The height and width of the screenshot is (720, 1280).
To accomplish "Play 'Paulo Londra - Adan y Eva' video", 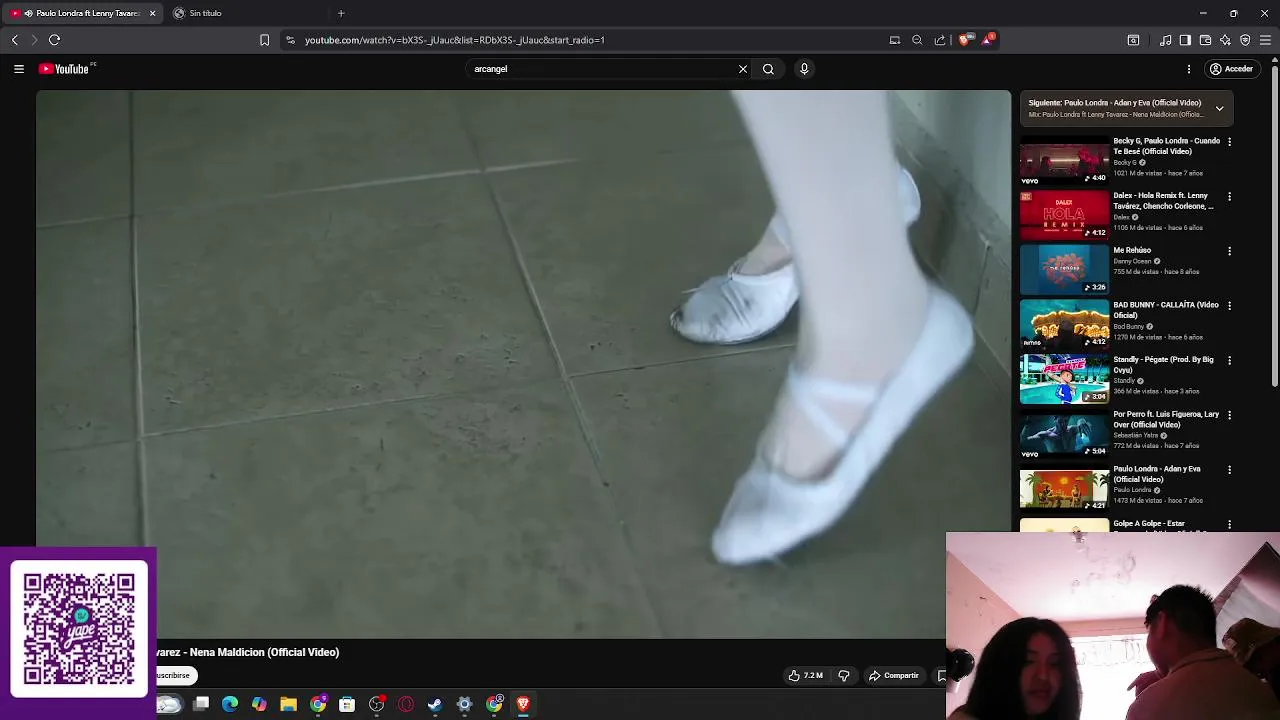I will (x=1064, y=489).
